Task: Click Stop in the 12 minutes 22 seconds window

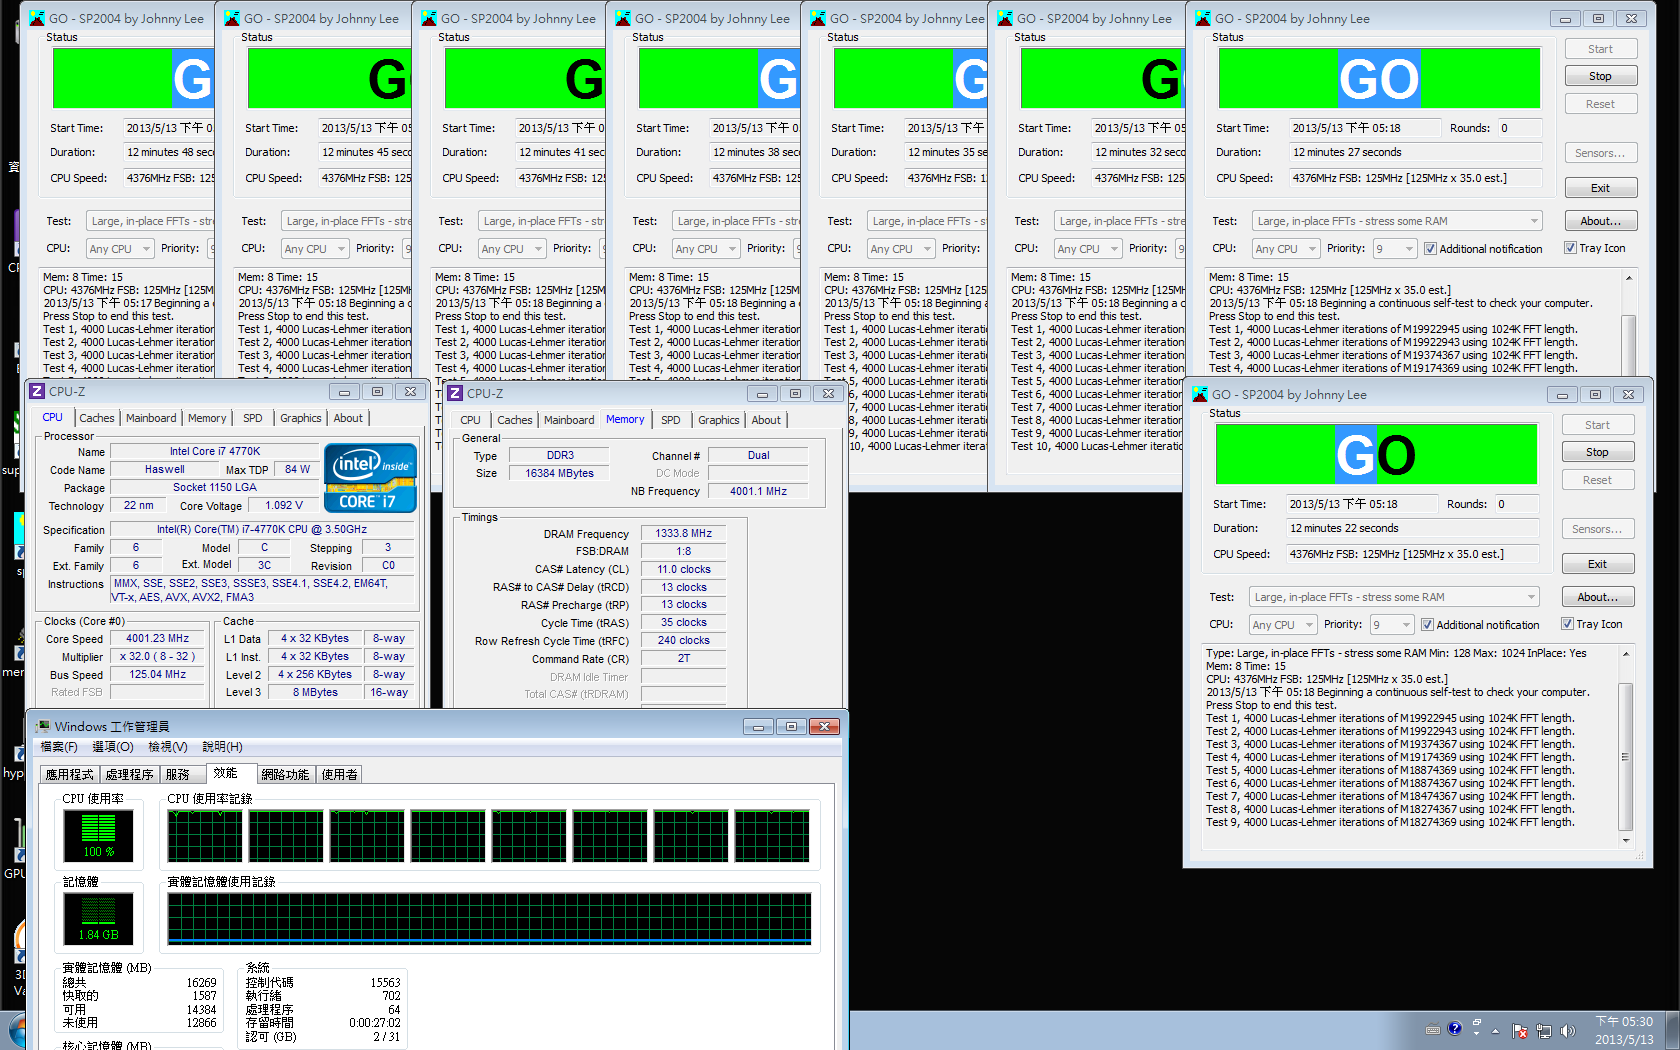Action: point(1597,452)
